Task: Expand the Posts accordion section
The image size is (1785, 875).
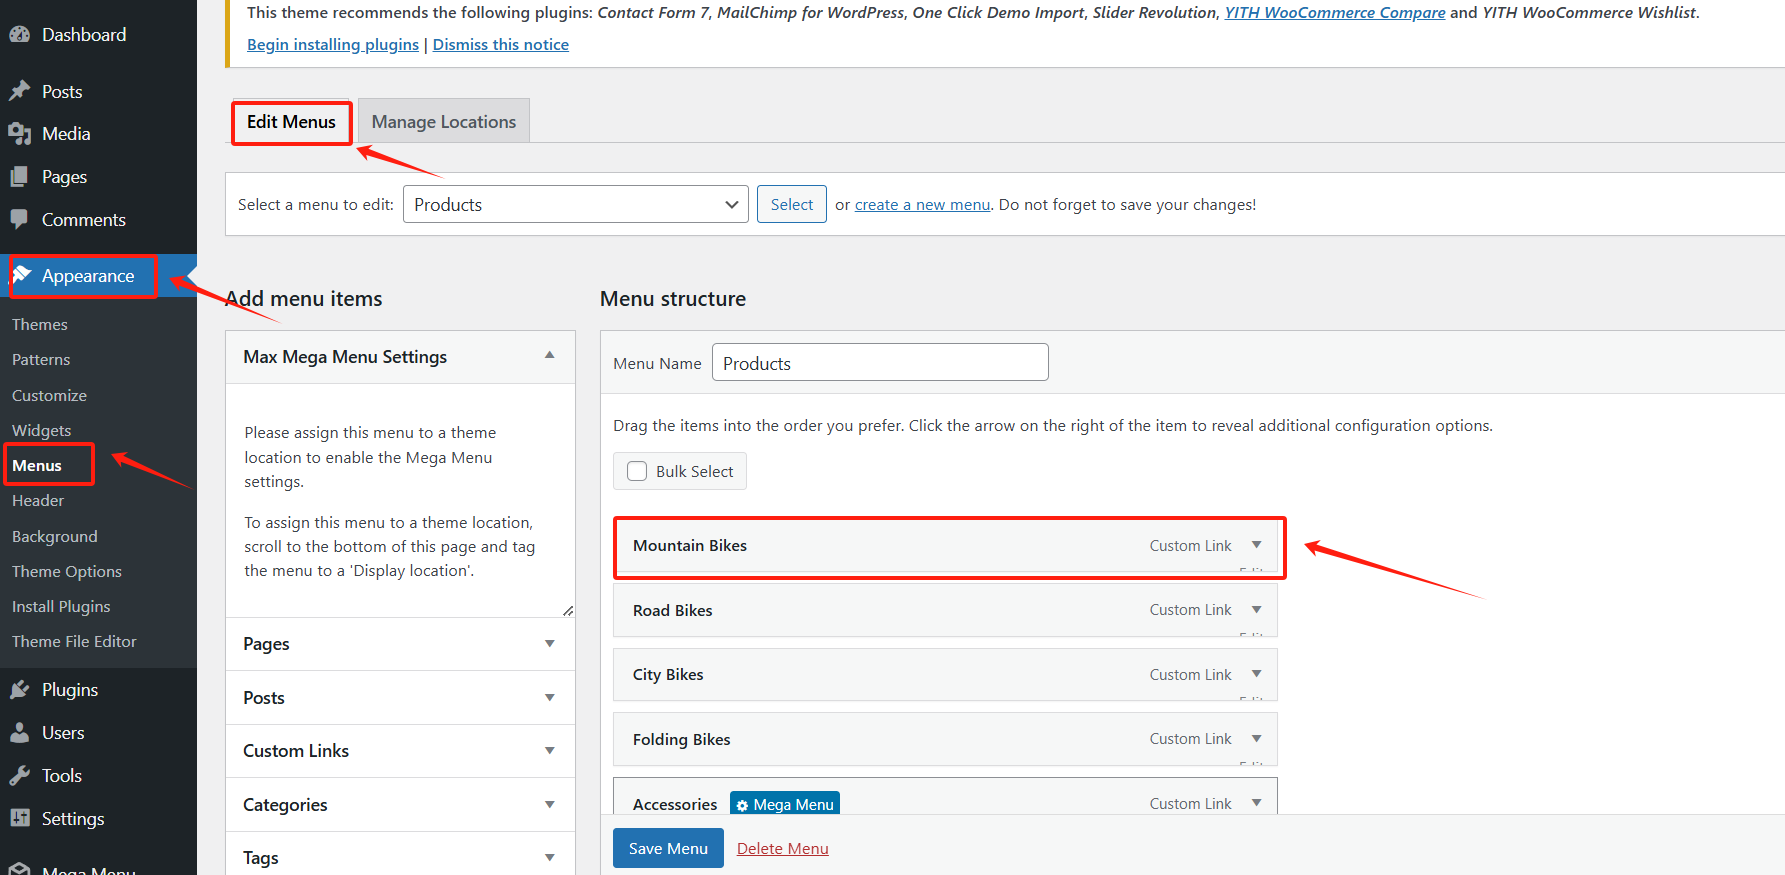Action: point(549,697)
